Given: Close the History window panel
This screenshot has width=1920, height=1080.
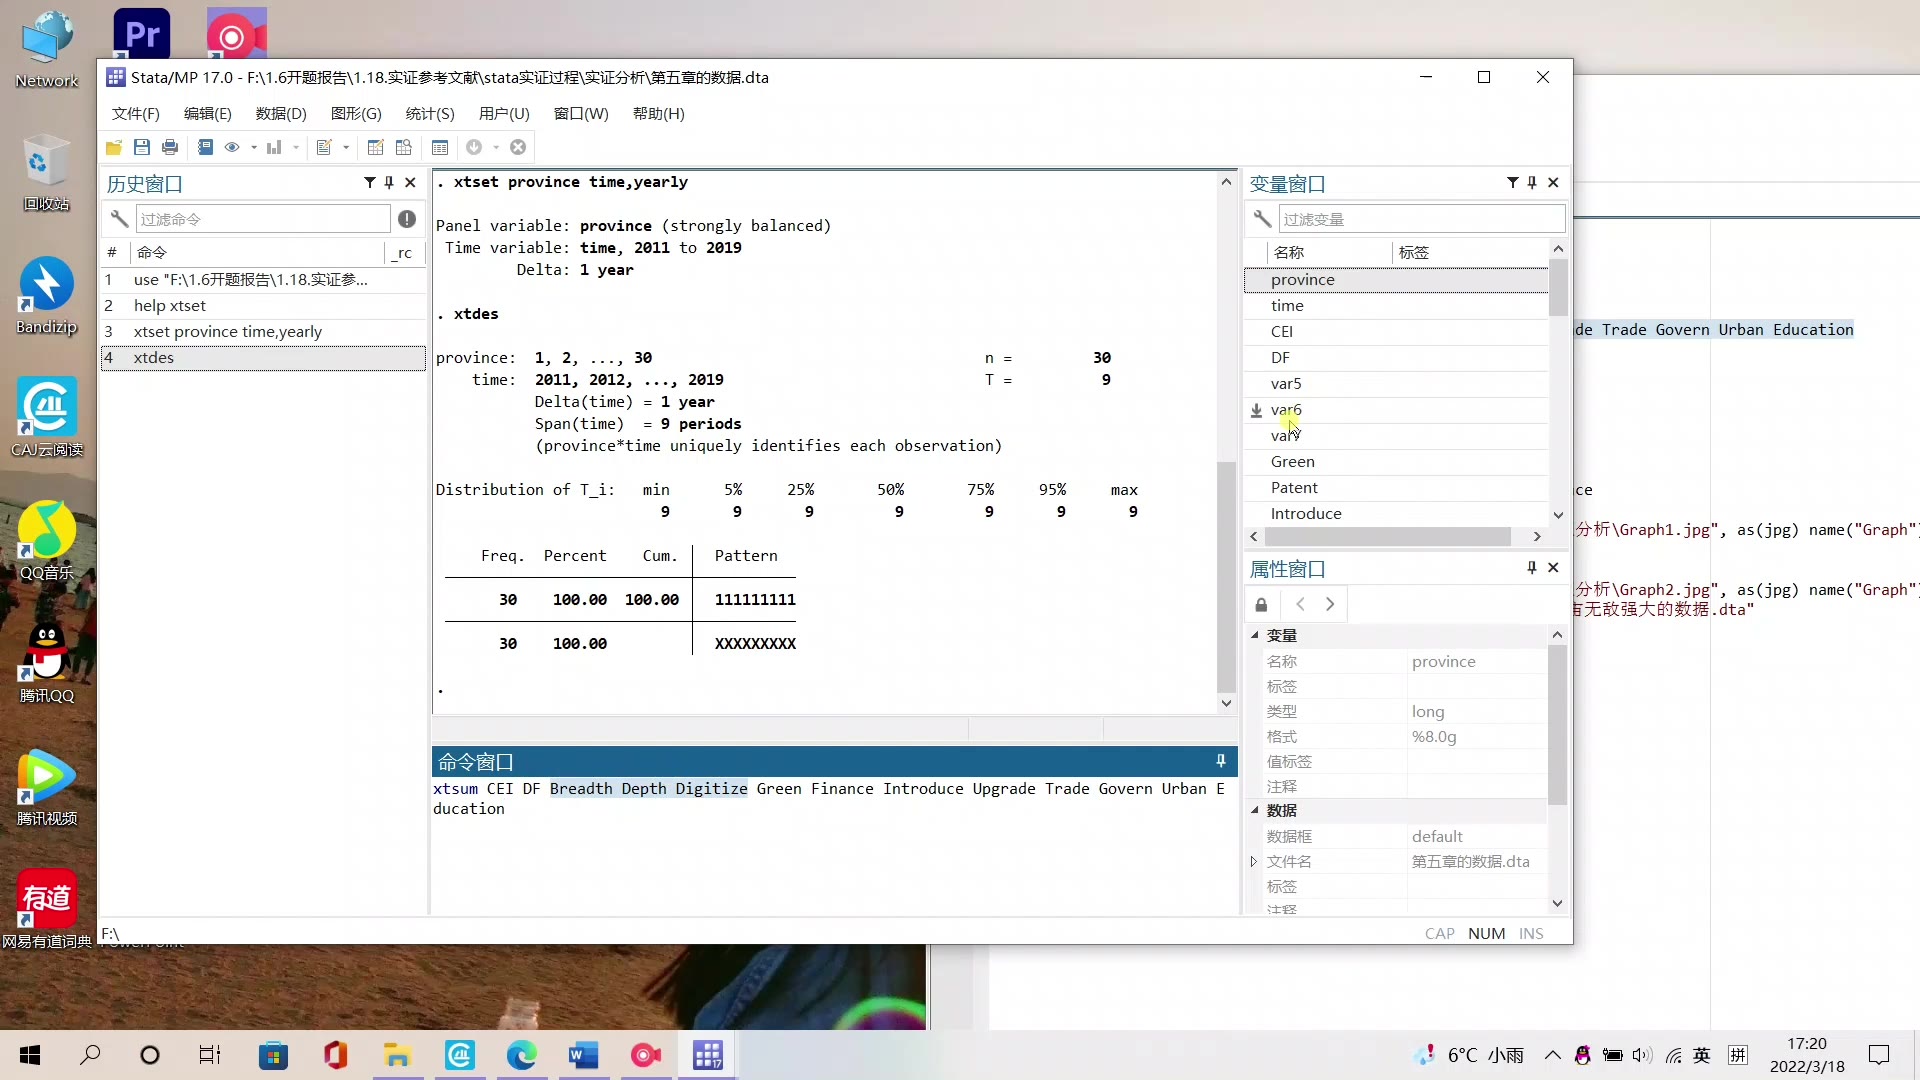Looking at the screenshot, I should [410, 182].
